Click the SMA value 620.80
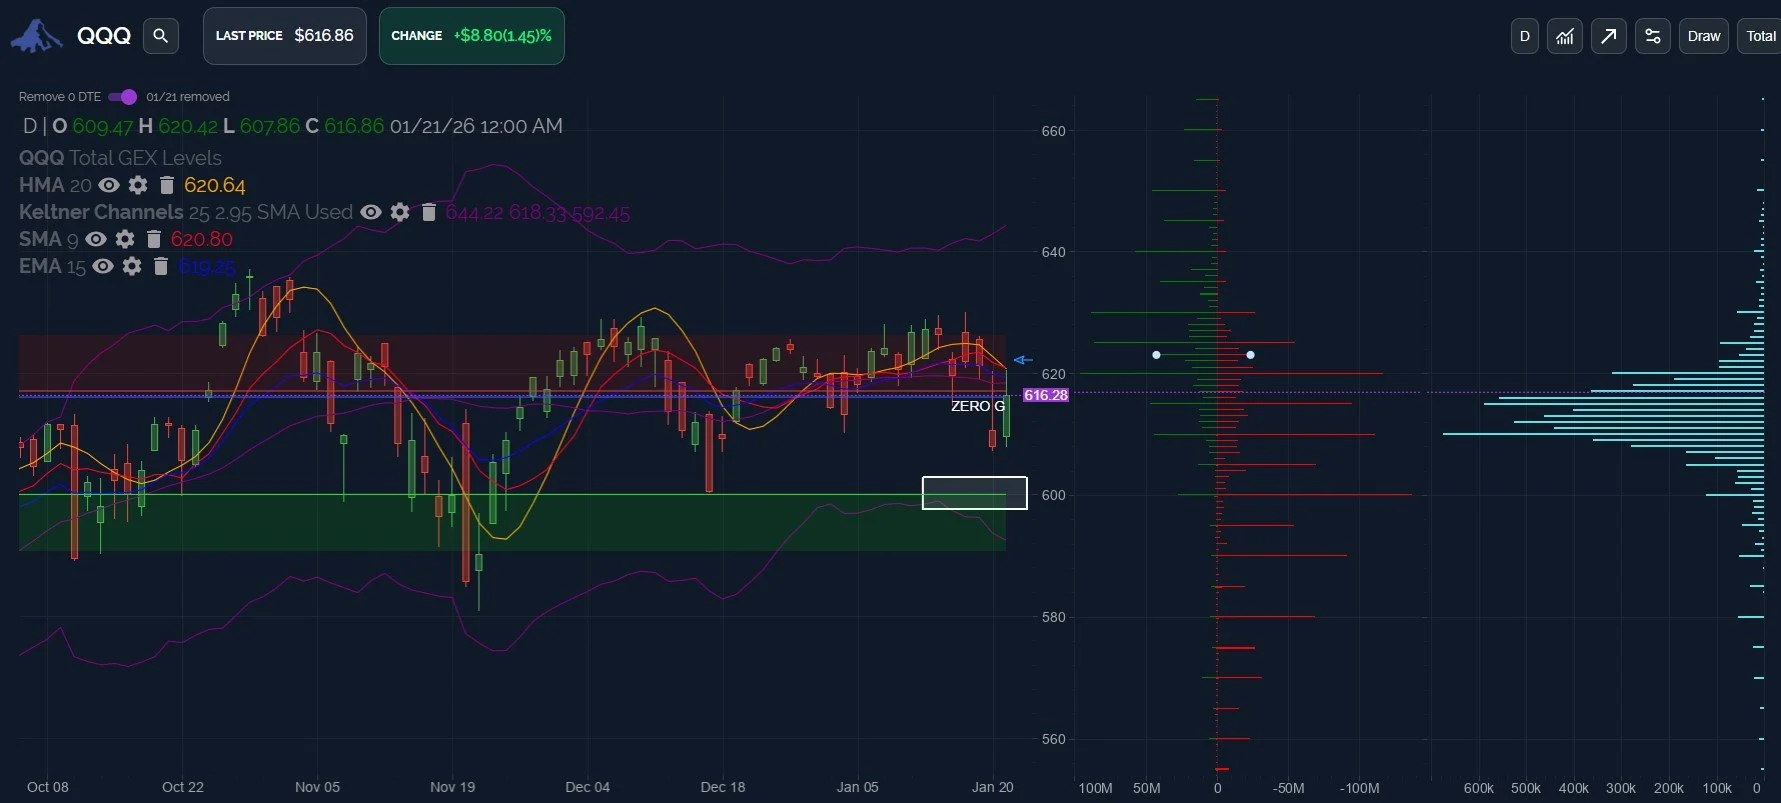The width and height of the screenshot is (1781, 803). click(201, 239)
